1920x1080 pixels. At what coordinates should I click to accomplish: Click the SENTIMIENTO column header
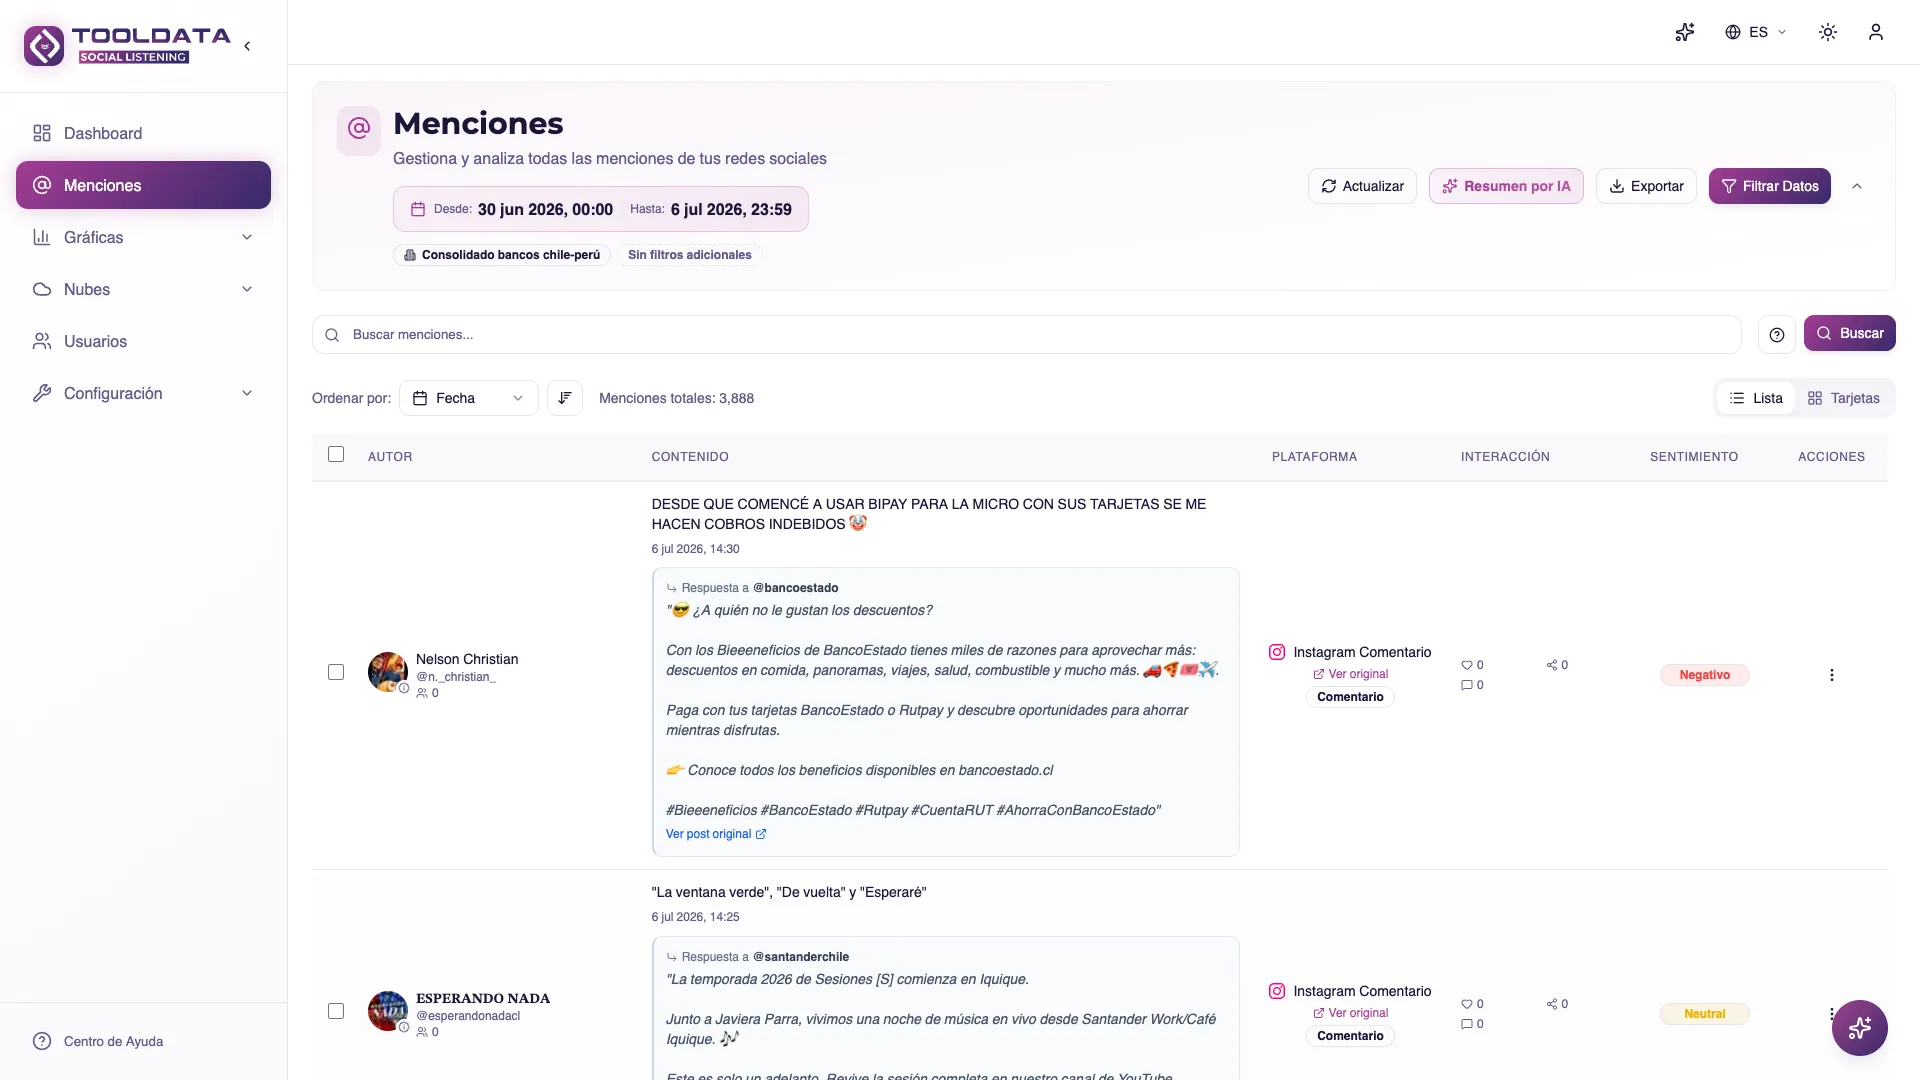tap(1694, 457)
